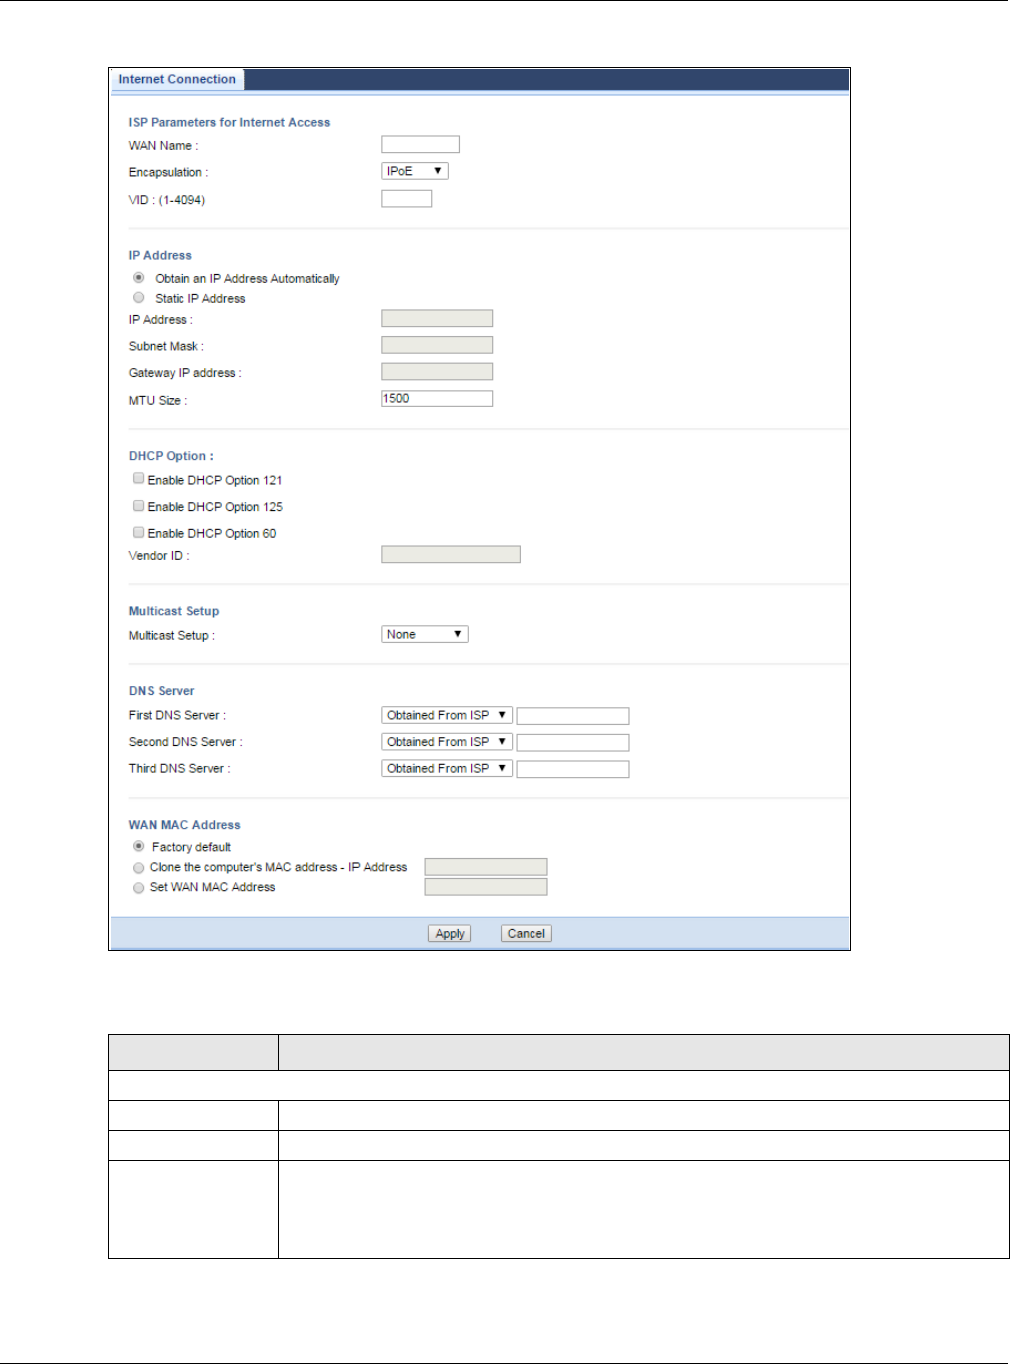Image resolution: width=1010 pixels, height=1364 pixels.
Task: Click the VID (1-4094) input field
Action: click(x=406, y=199)
